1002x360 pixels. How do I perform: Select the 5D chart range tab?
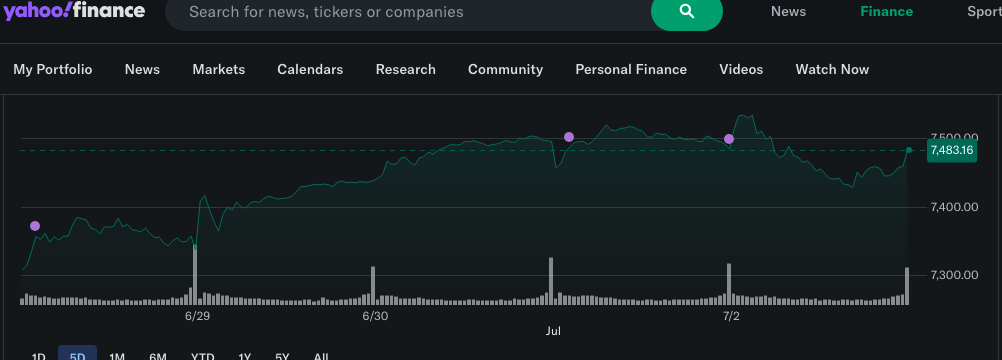pyautogui.click(x=77, y=354)
